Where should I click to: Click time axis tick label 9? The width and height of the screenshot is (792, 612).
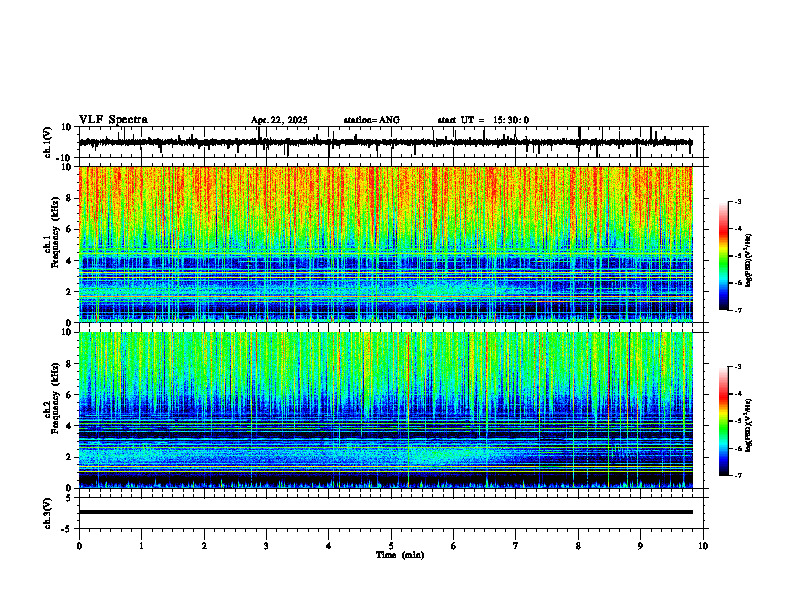point(640,546)
